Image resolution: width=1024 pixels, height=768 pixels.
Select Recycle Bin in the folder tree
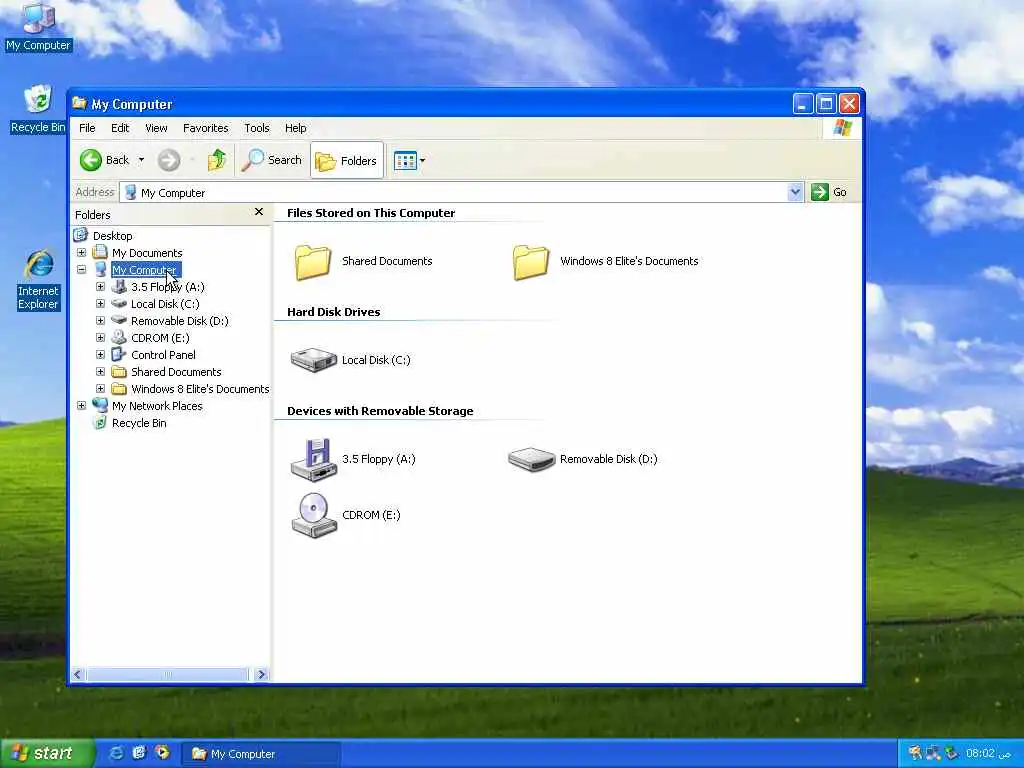138,423
